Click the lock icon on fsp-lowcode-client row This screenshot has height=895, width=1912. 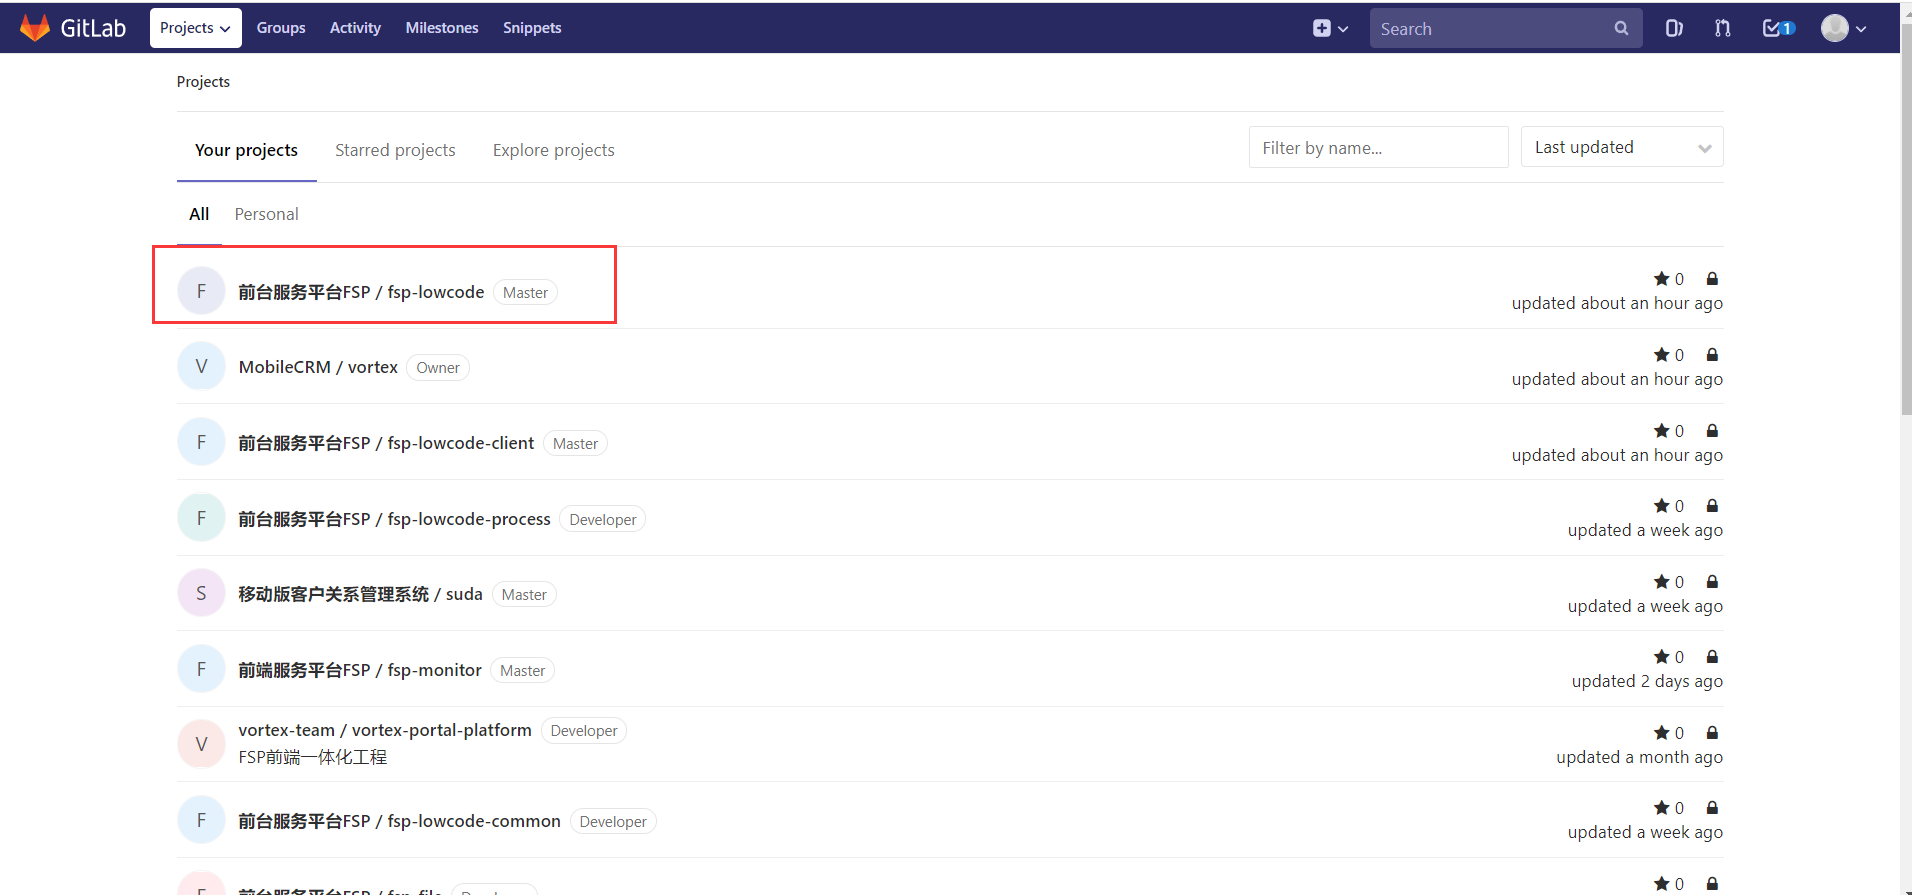(1712, 431)
